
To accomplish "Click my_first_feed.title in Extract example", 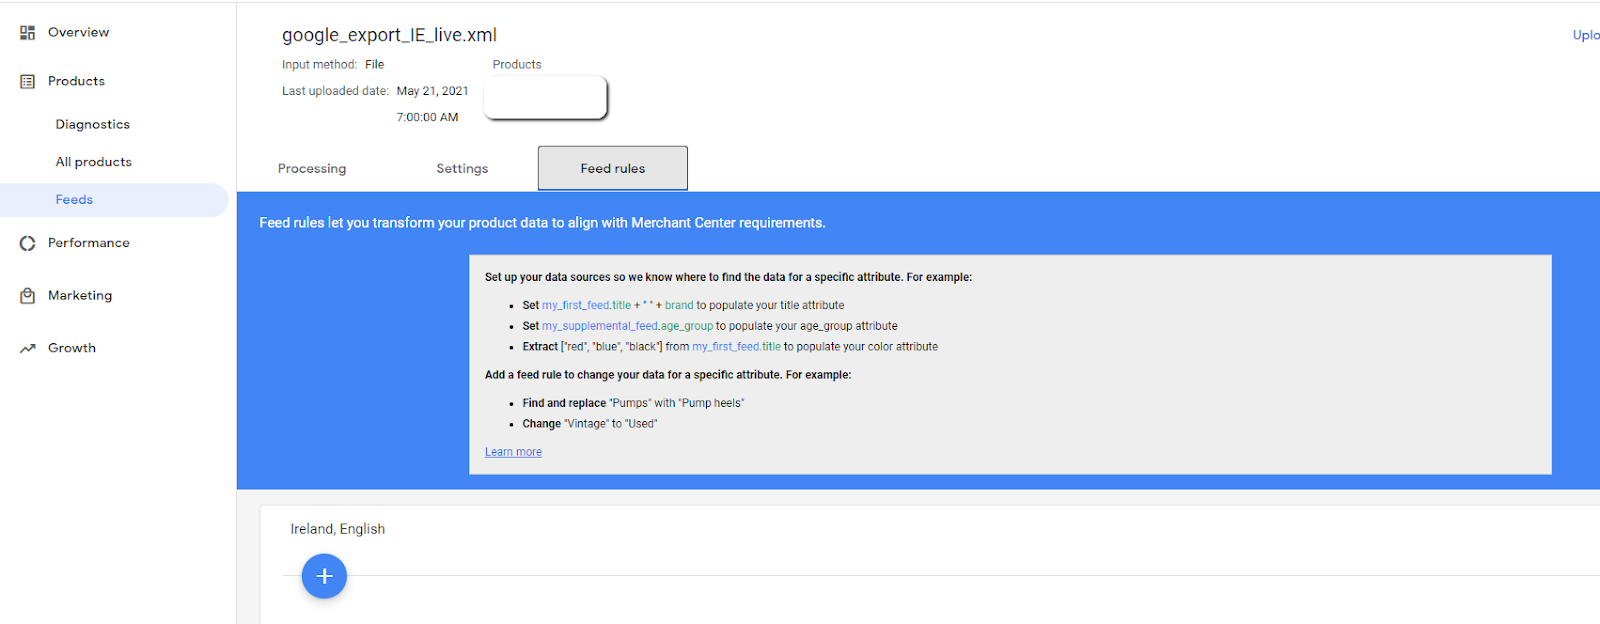I will [736, 347].
